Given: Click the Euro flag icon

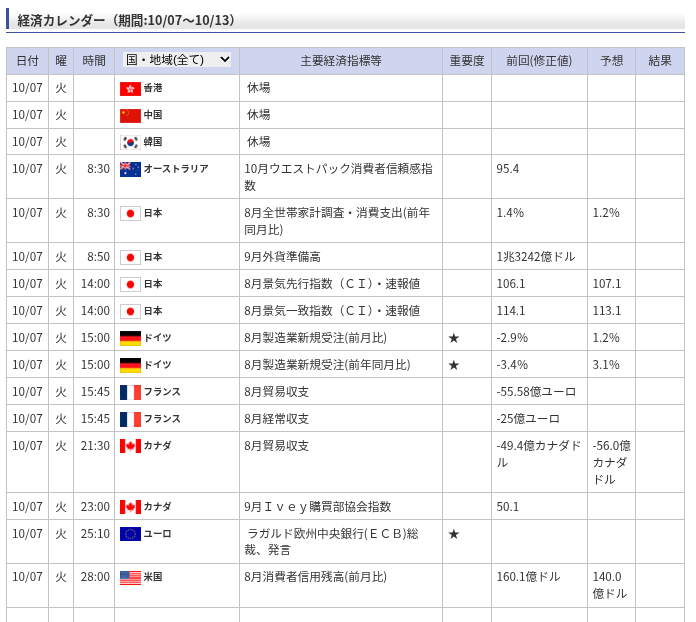Looking at the screenshot, I should tap(130, 534).
